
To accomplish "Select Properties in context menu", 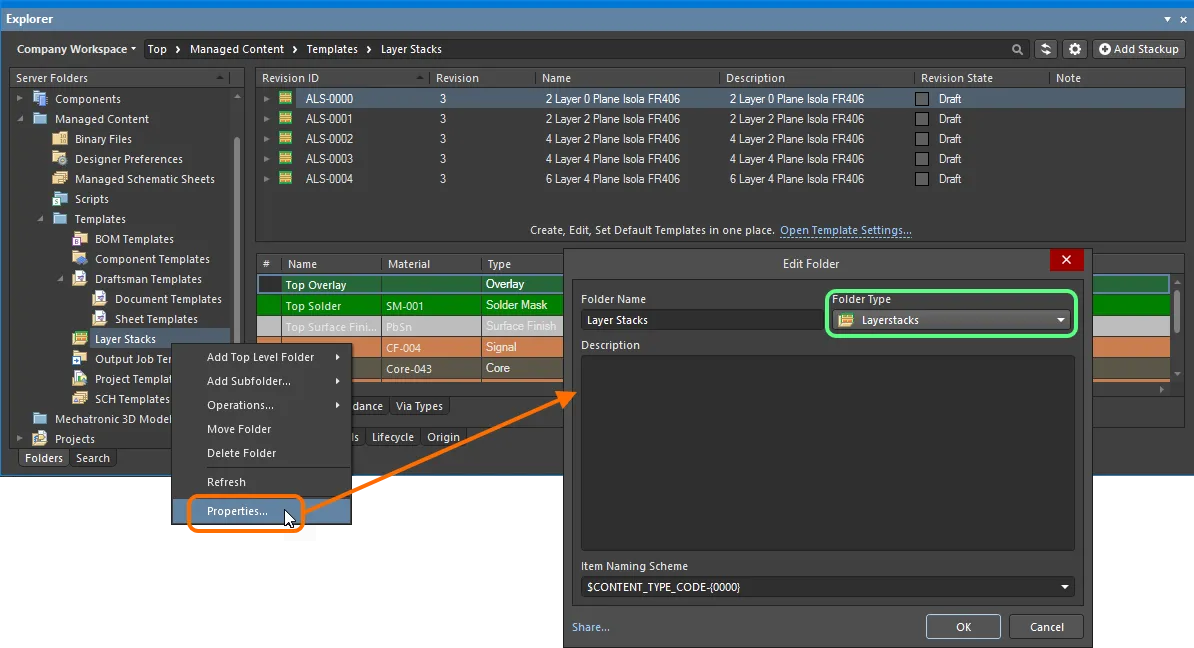I will [261, 511].
